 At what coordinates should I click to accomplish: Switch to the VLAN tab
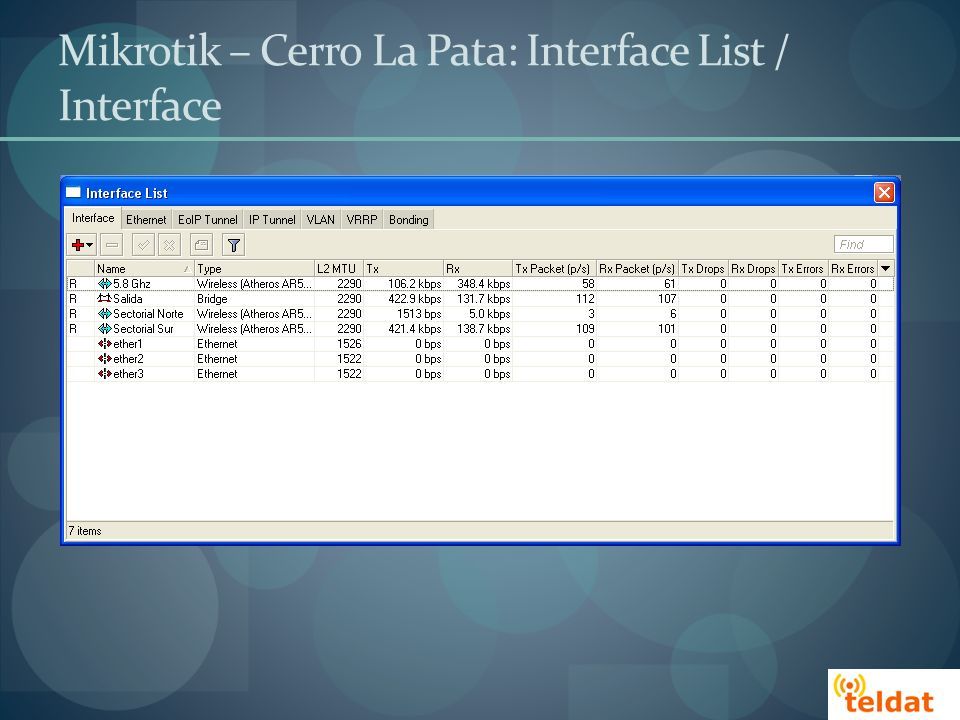[321, 219]
